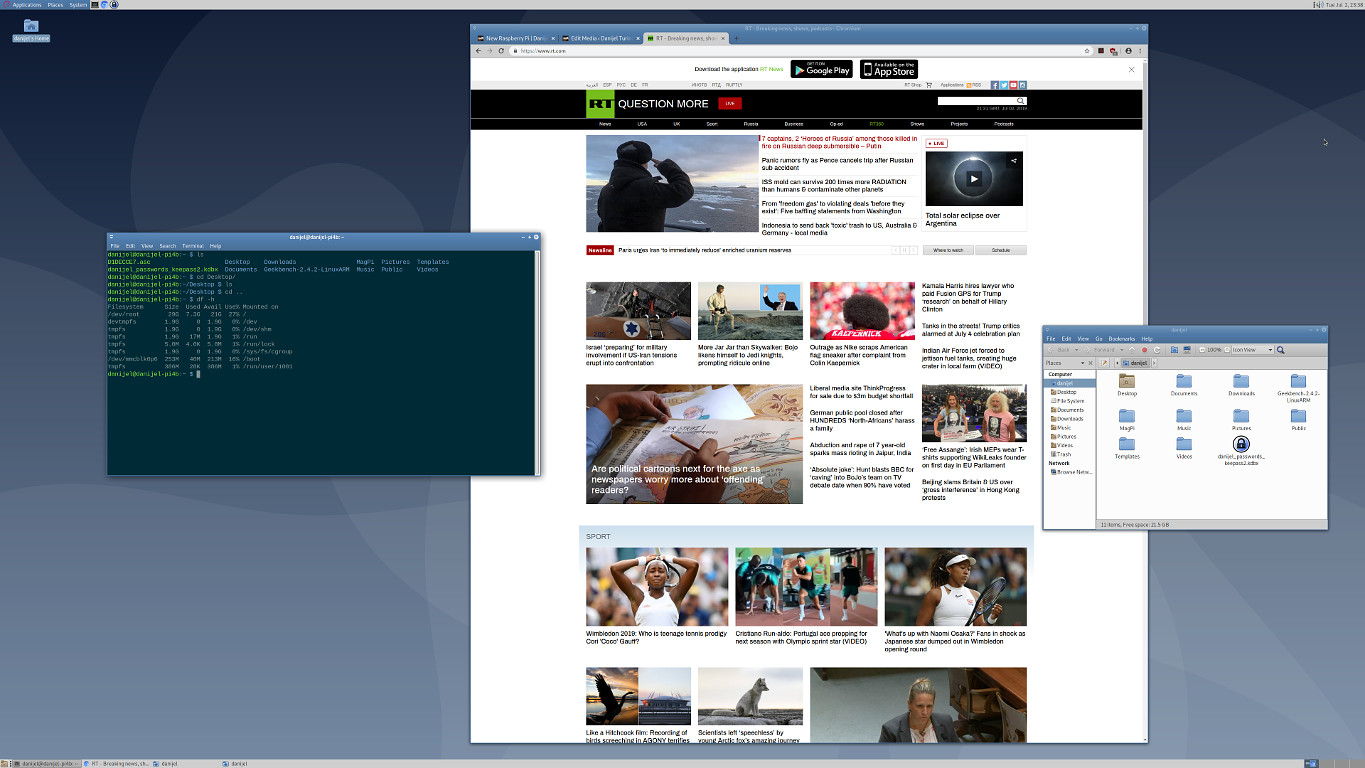Image resolution: width=1365 pixels, height=768 pixels.
Task: Bookmark this page with the star icon
Action: [1087, 51]
